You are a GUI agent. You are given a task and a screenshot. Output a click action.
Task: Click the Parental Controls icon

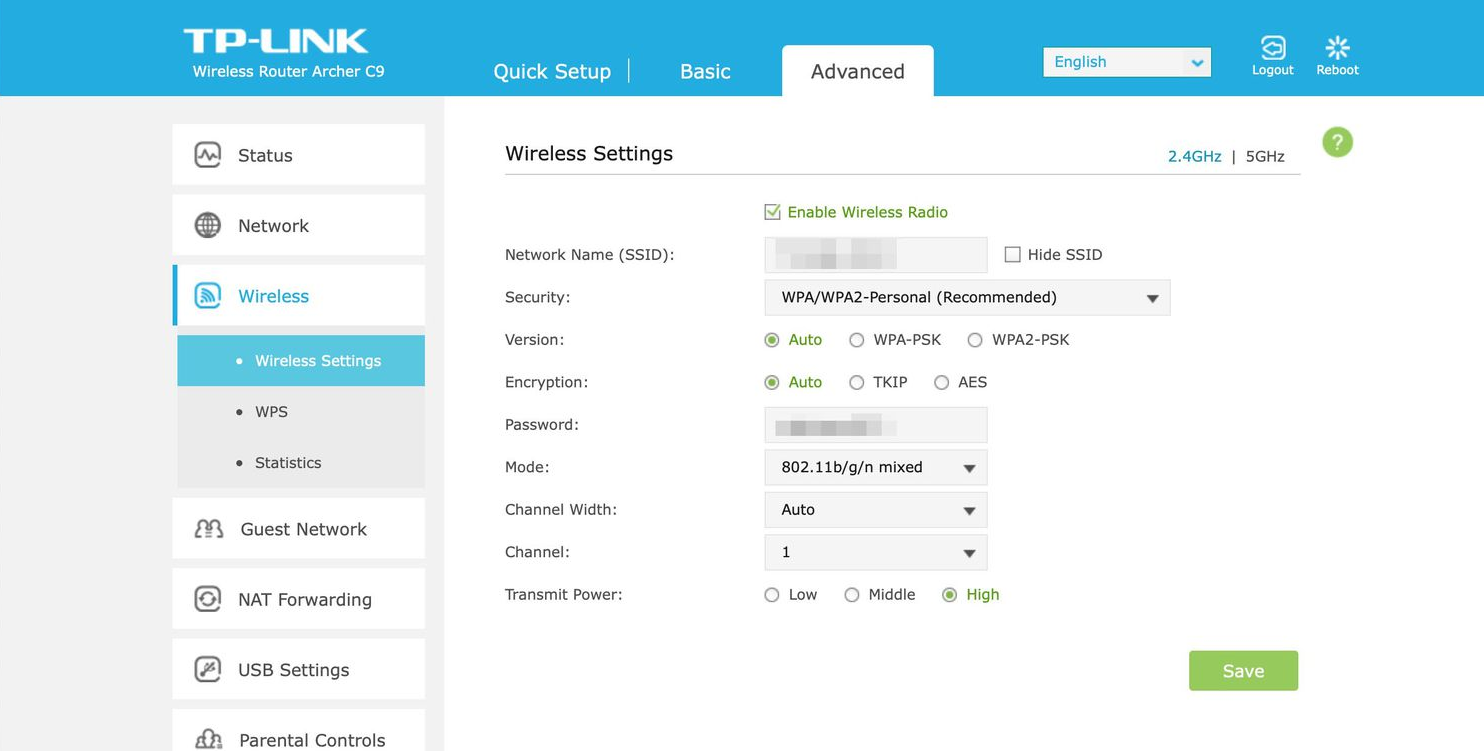(x=207, y=738)
